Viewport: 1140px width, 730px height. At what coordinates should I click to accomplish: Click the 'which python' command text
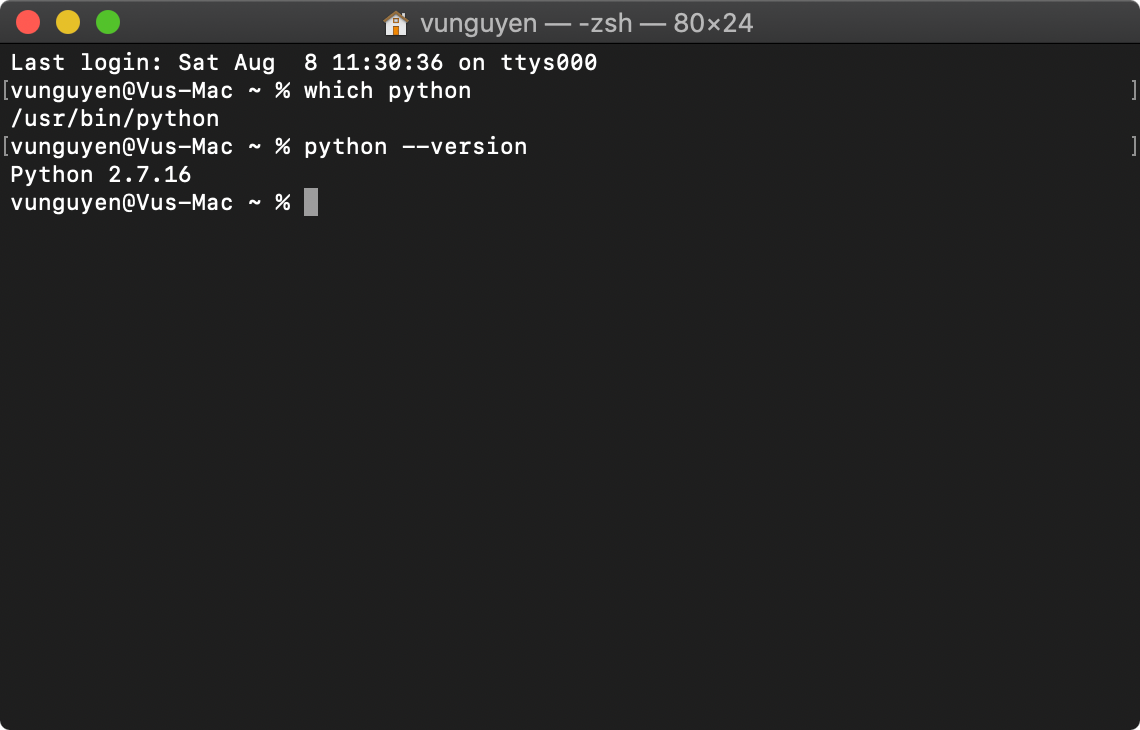[x=388, y=91]
